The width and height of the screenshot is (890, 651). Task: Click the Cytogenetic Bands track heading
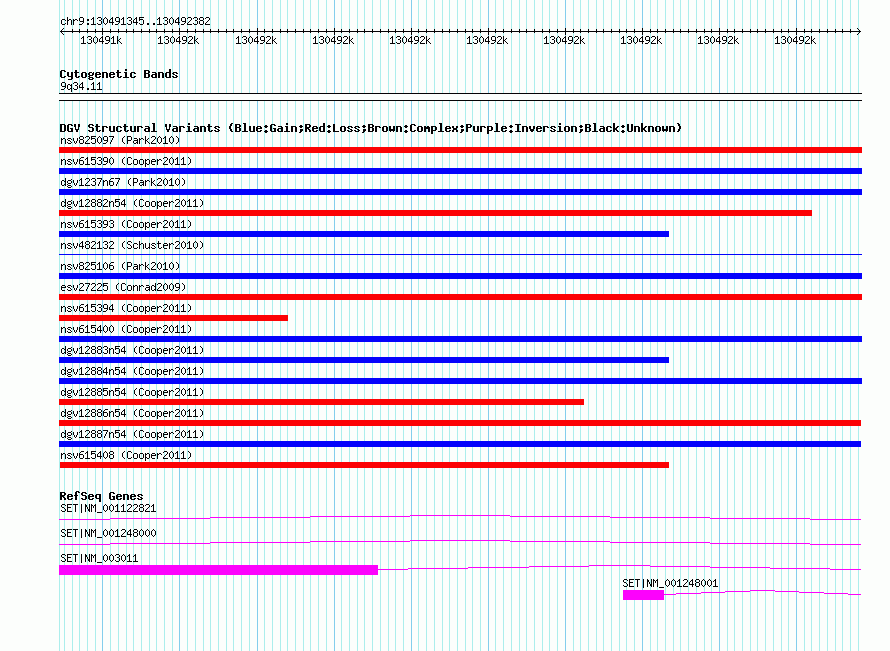[119, 74]
